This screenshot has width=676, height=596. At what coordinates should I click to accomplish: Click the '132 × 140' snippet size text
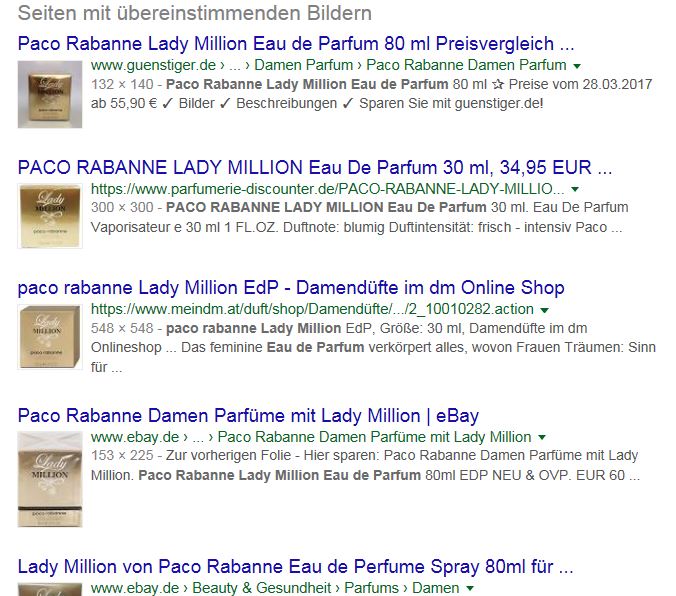pyautogui.click(x=122, y=84)
